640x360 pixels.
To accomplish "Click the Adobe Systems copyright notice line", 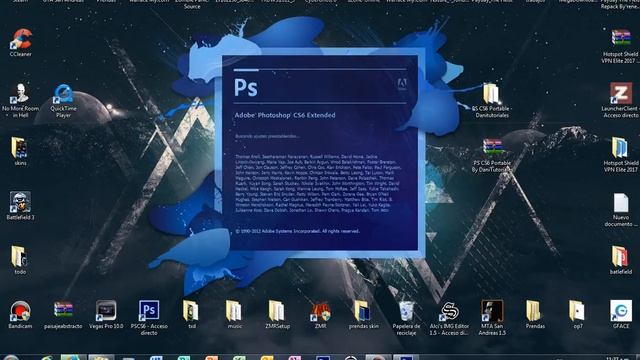I will [298, 231].
